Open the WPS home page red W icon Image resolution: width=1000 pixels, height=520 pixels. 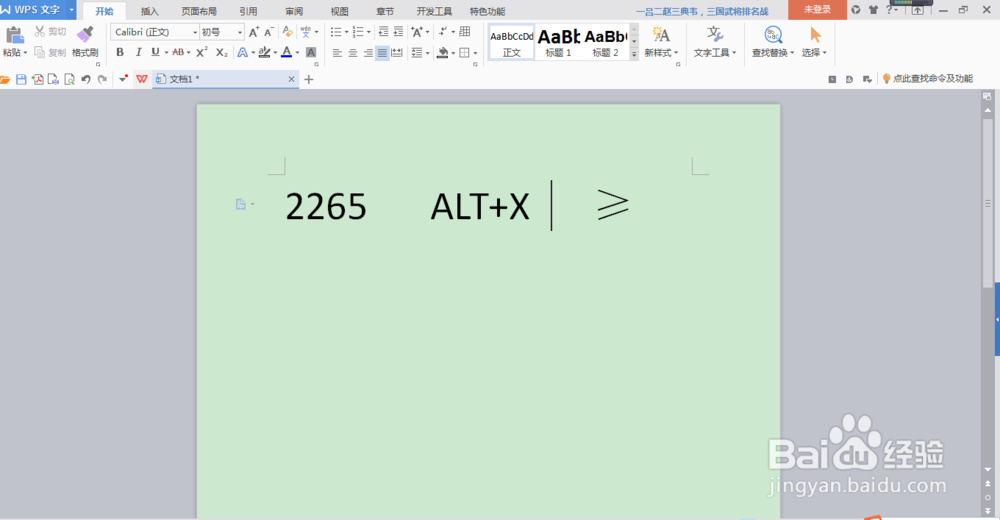click(x=142, y=79)
